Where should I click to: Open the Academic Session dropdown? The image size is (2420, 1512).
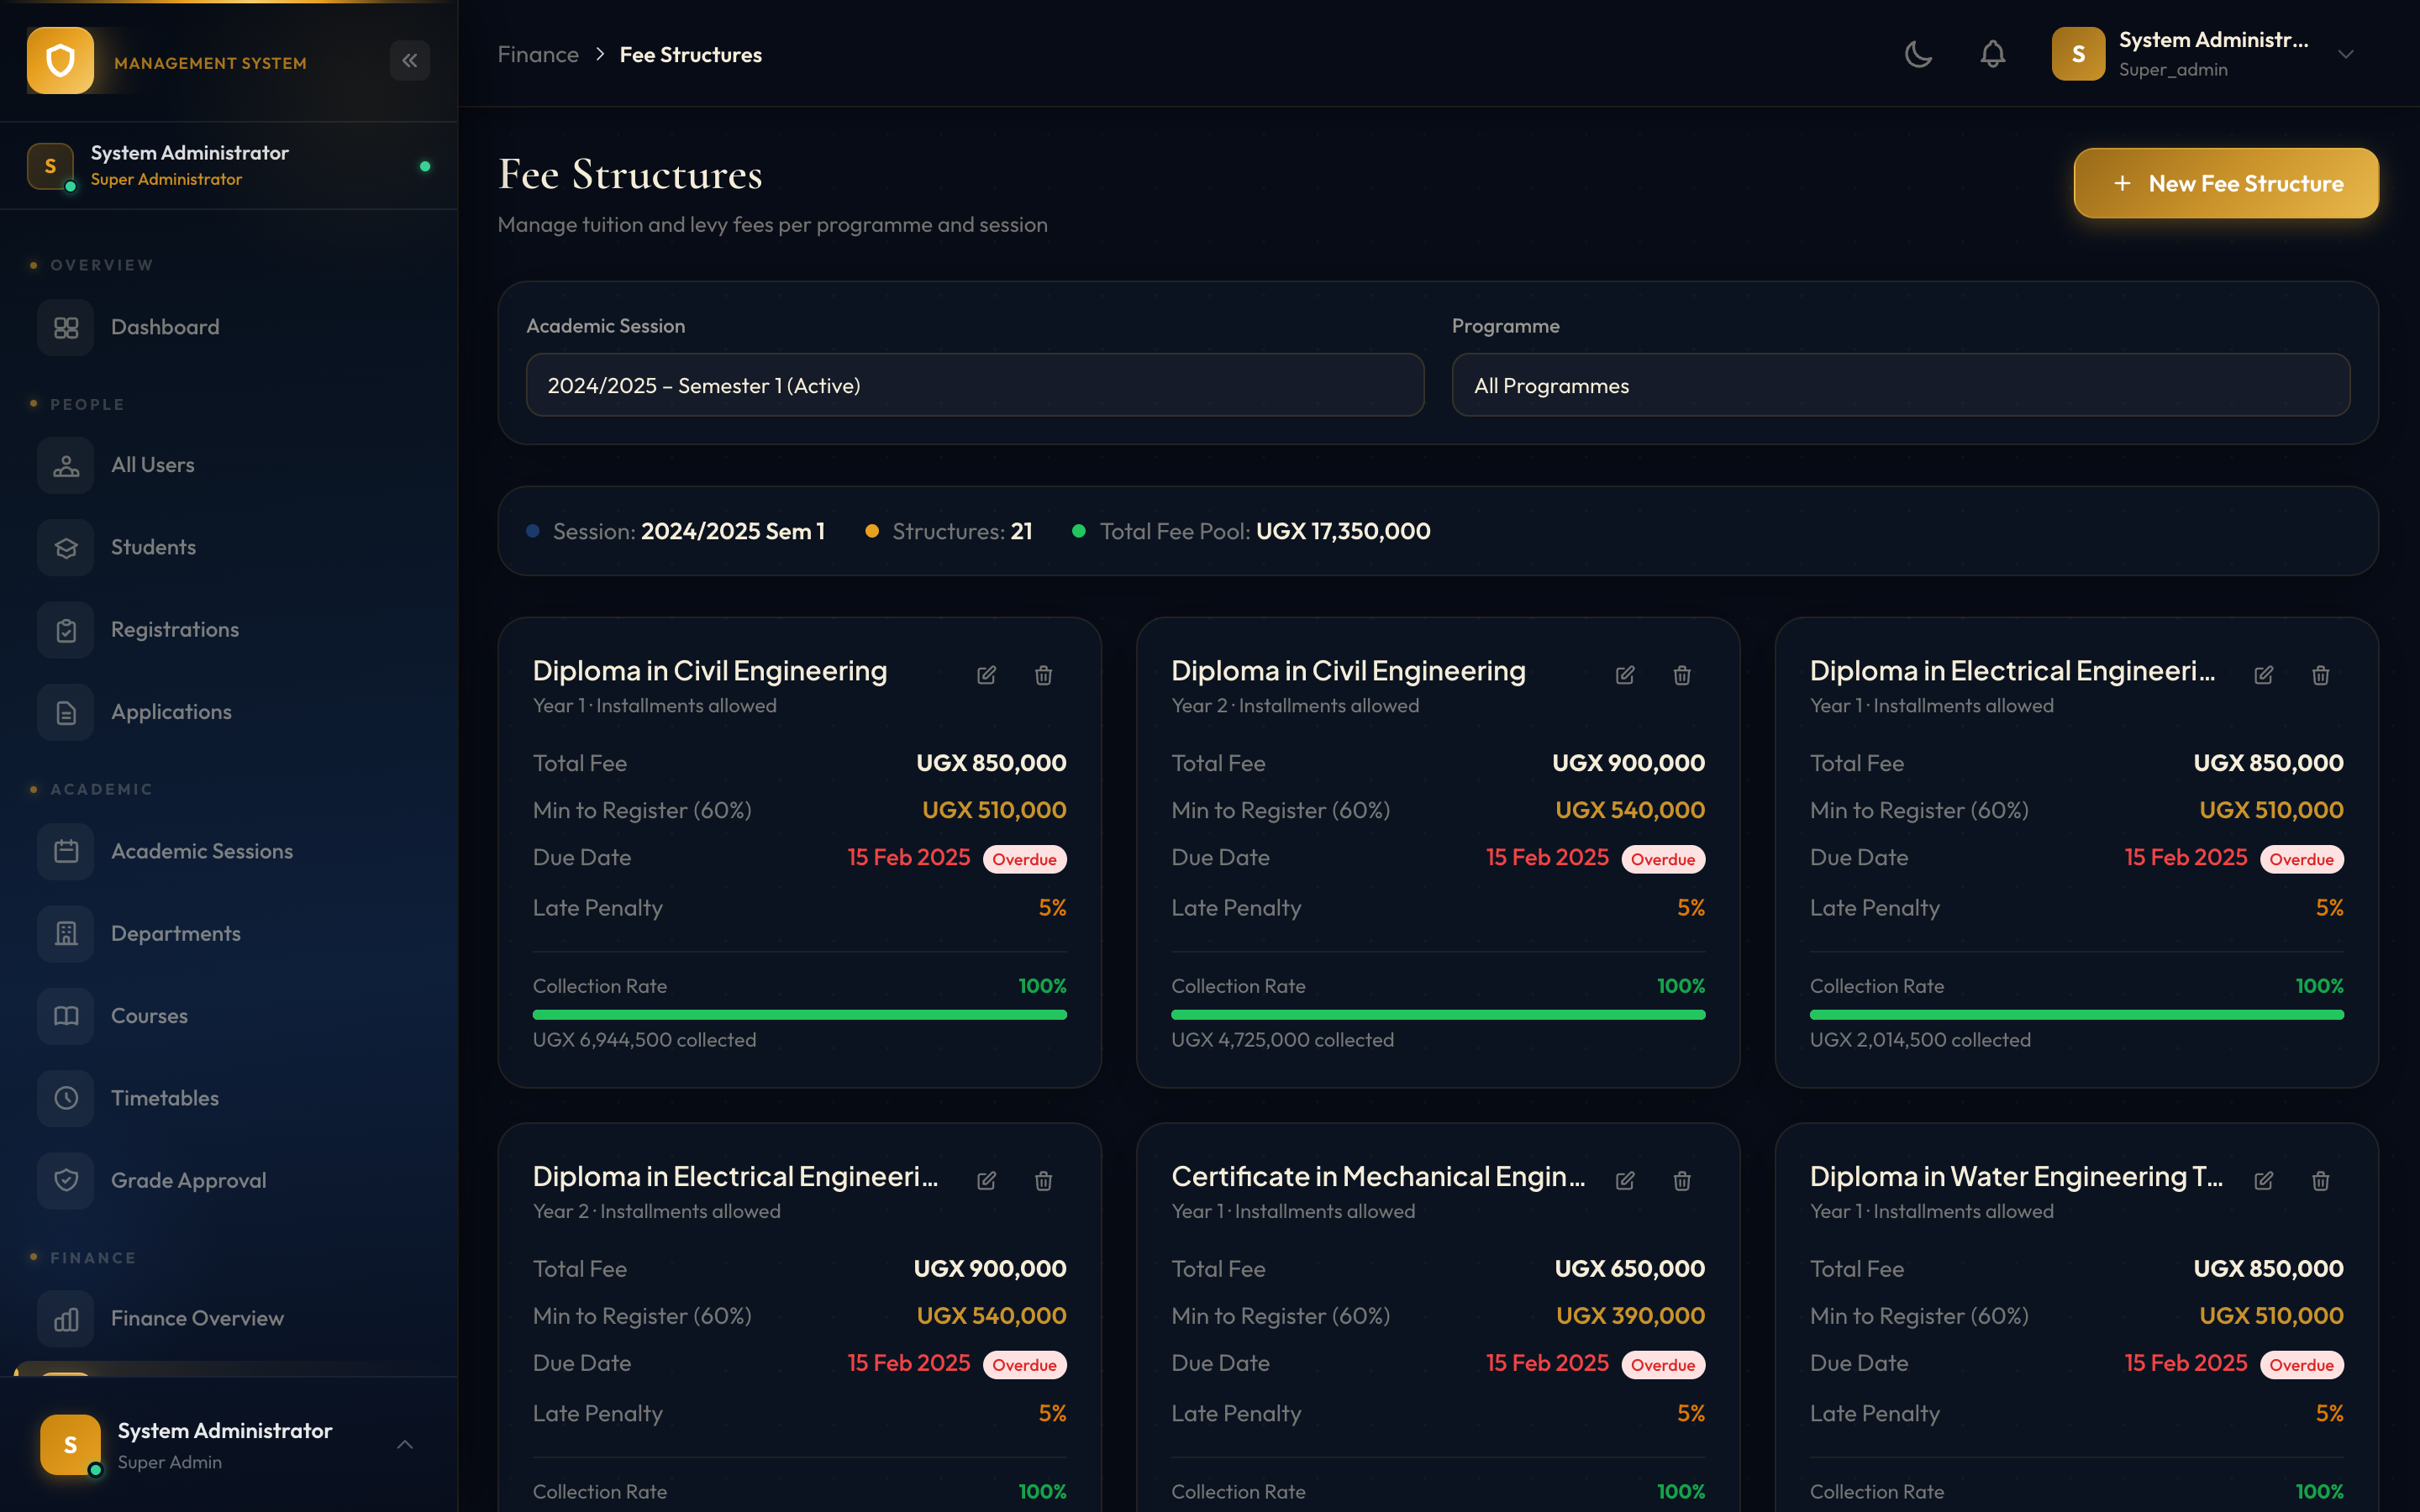click(x=975, y=385)
